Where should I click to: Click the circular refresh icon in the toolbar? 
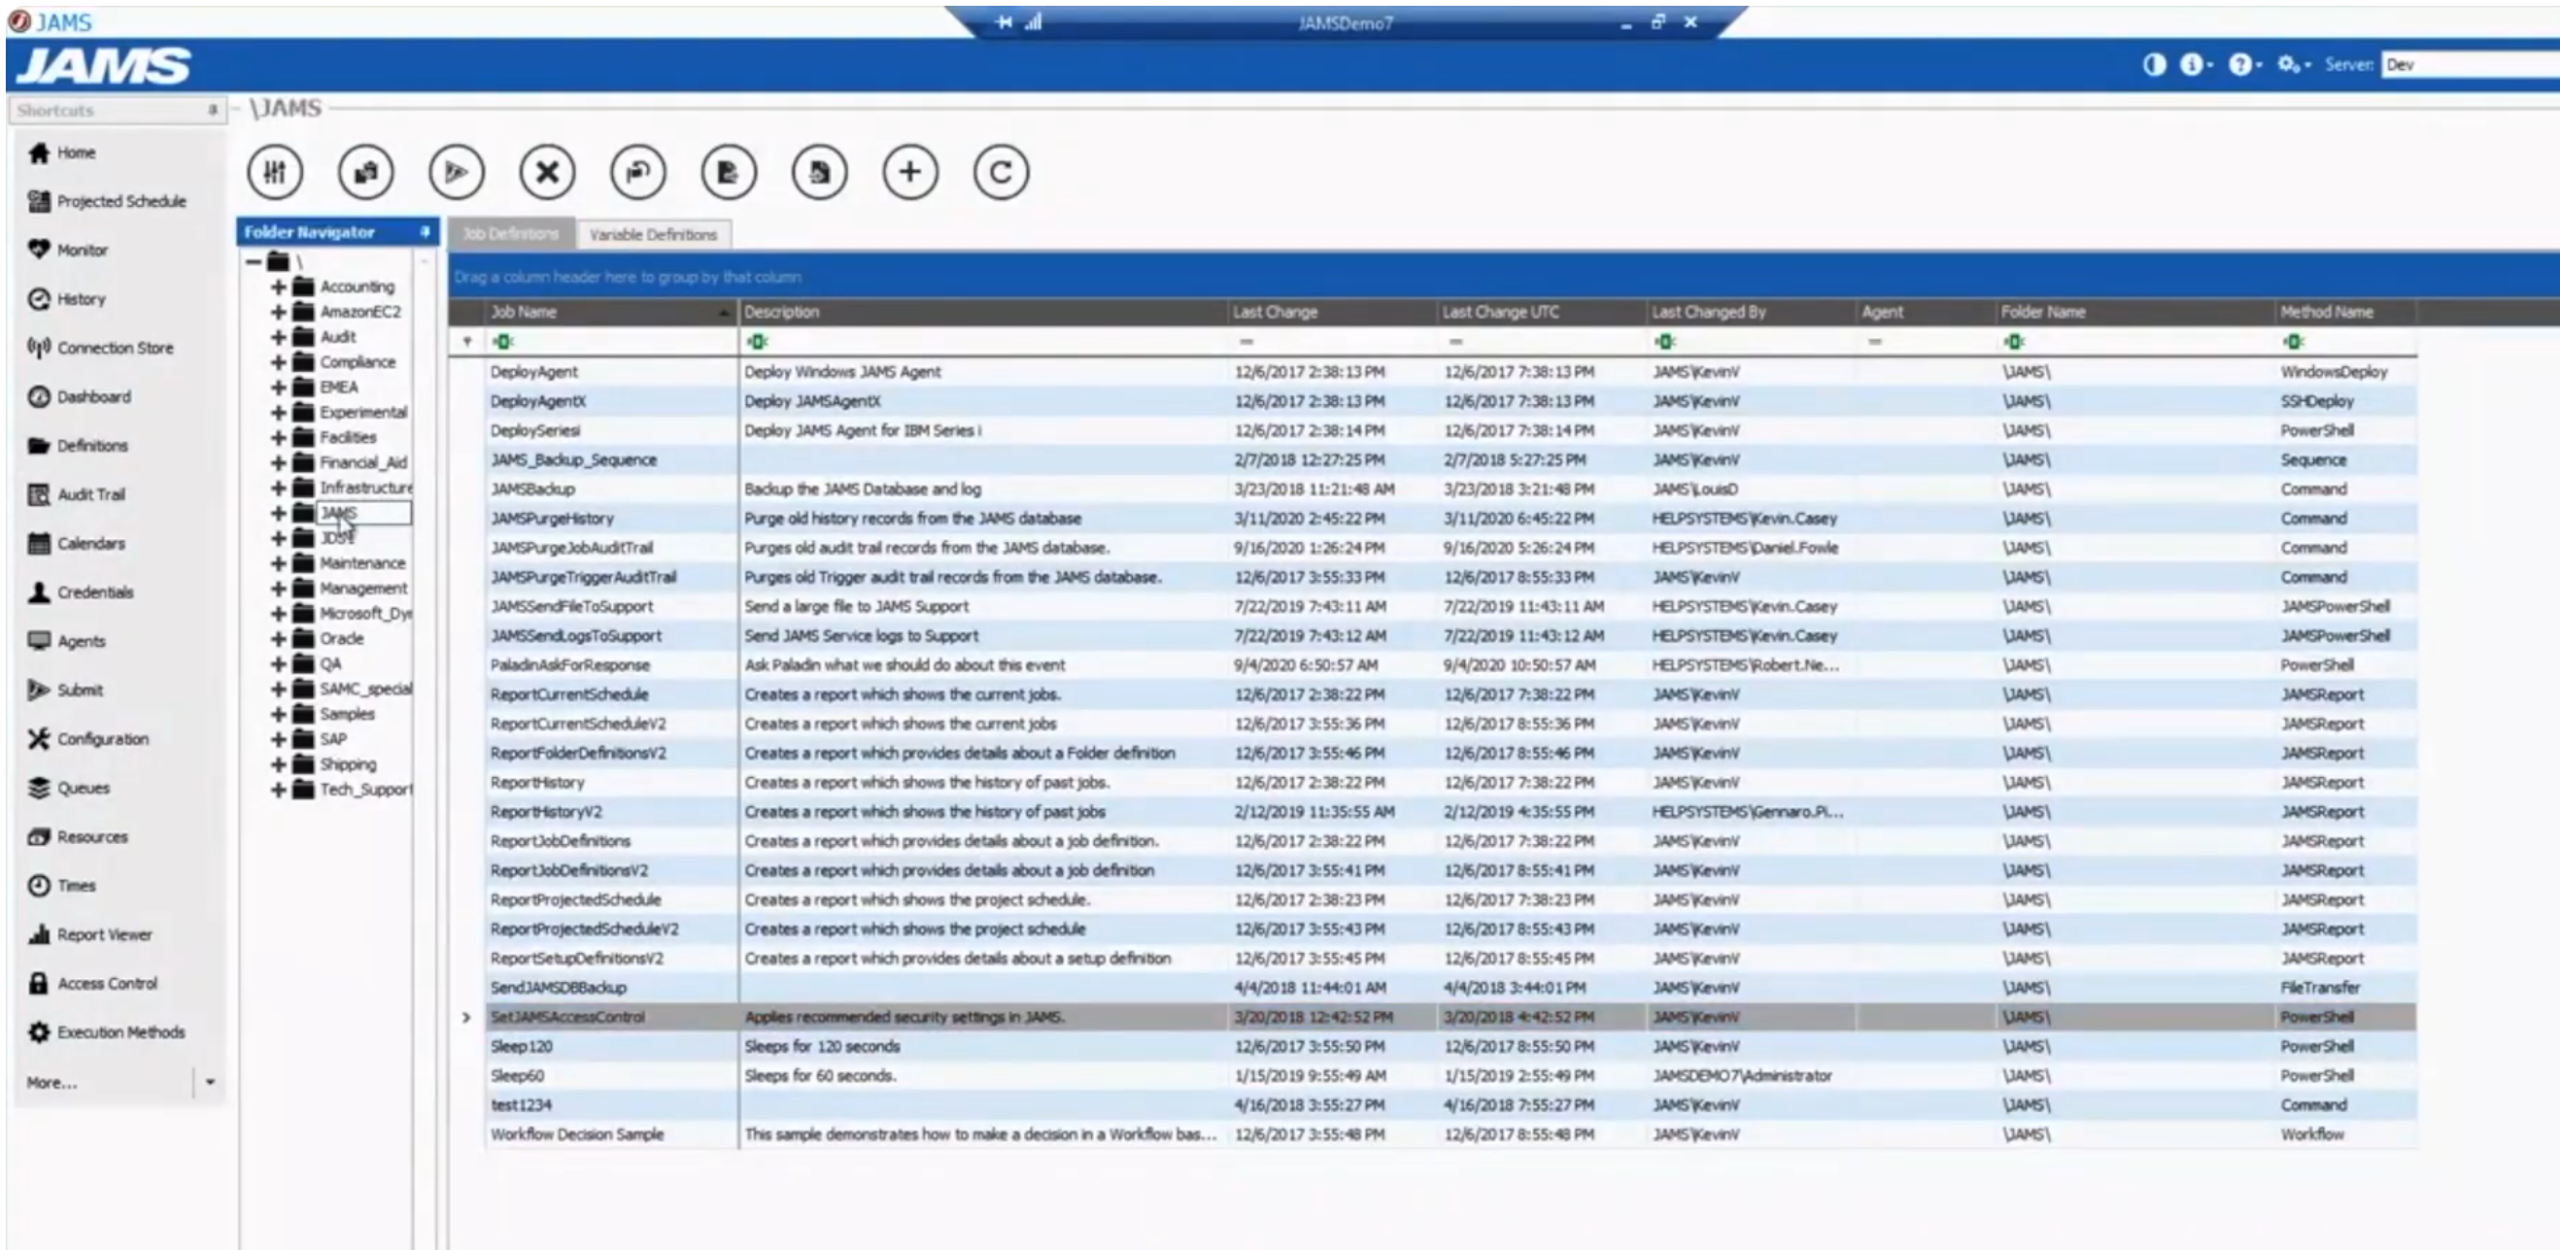1001,172
